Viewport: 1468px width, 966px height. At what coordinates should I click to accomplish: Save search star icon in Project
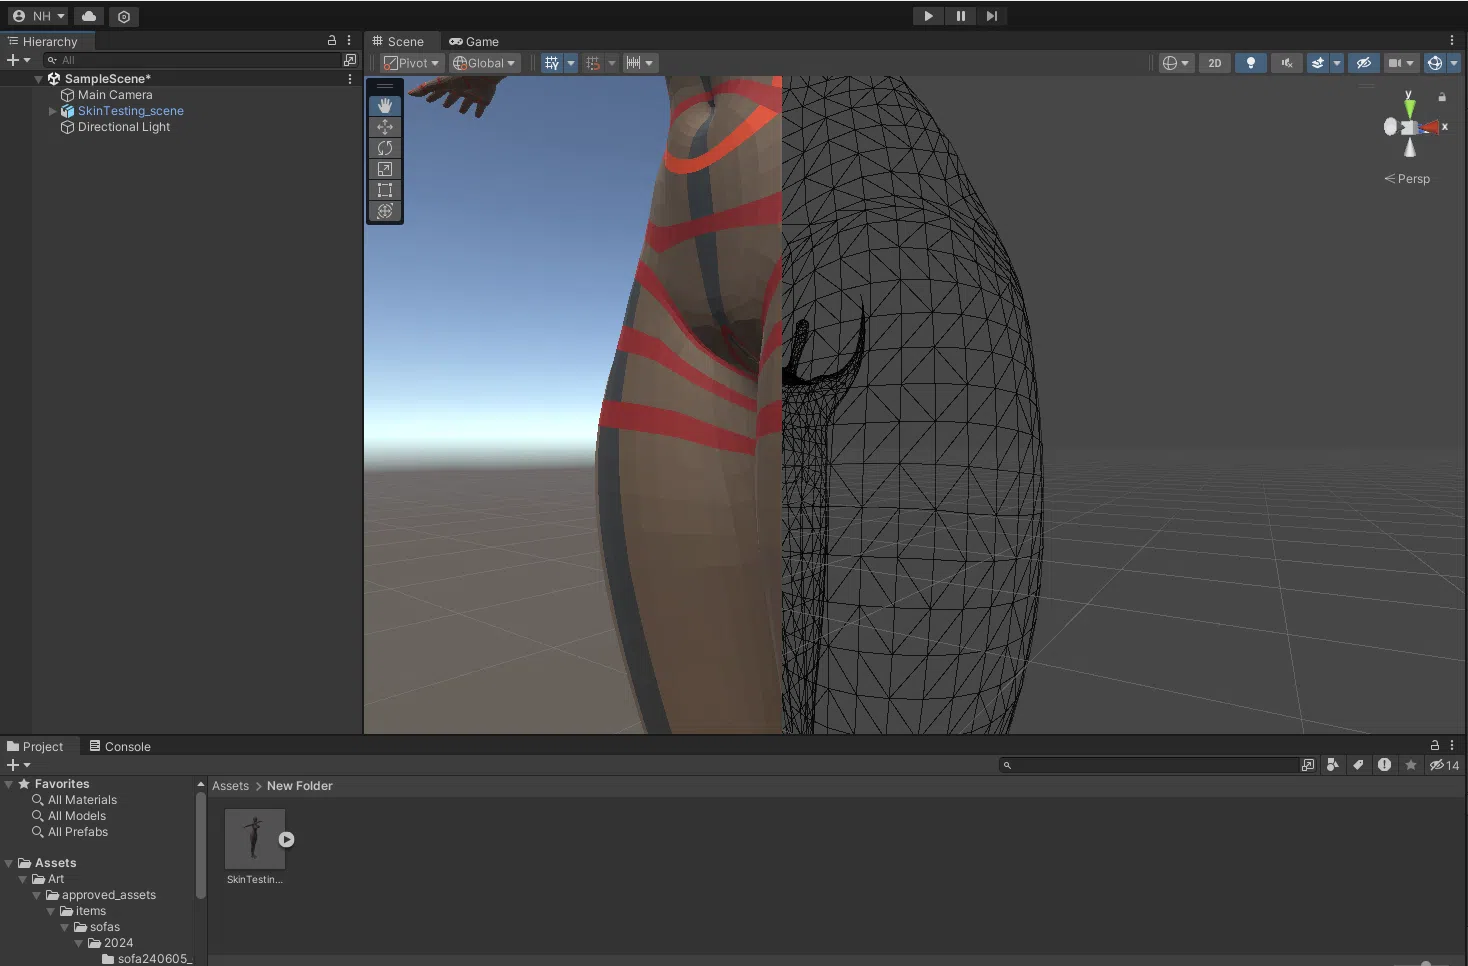[1411, 765]
